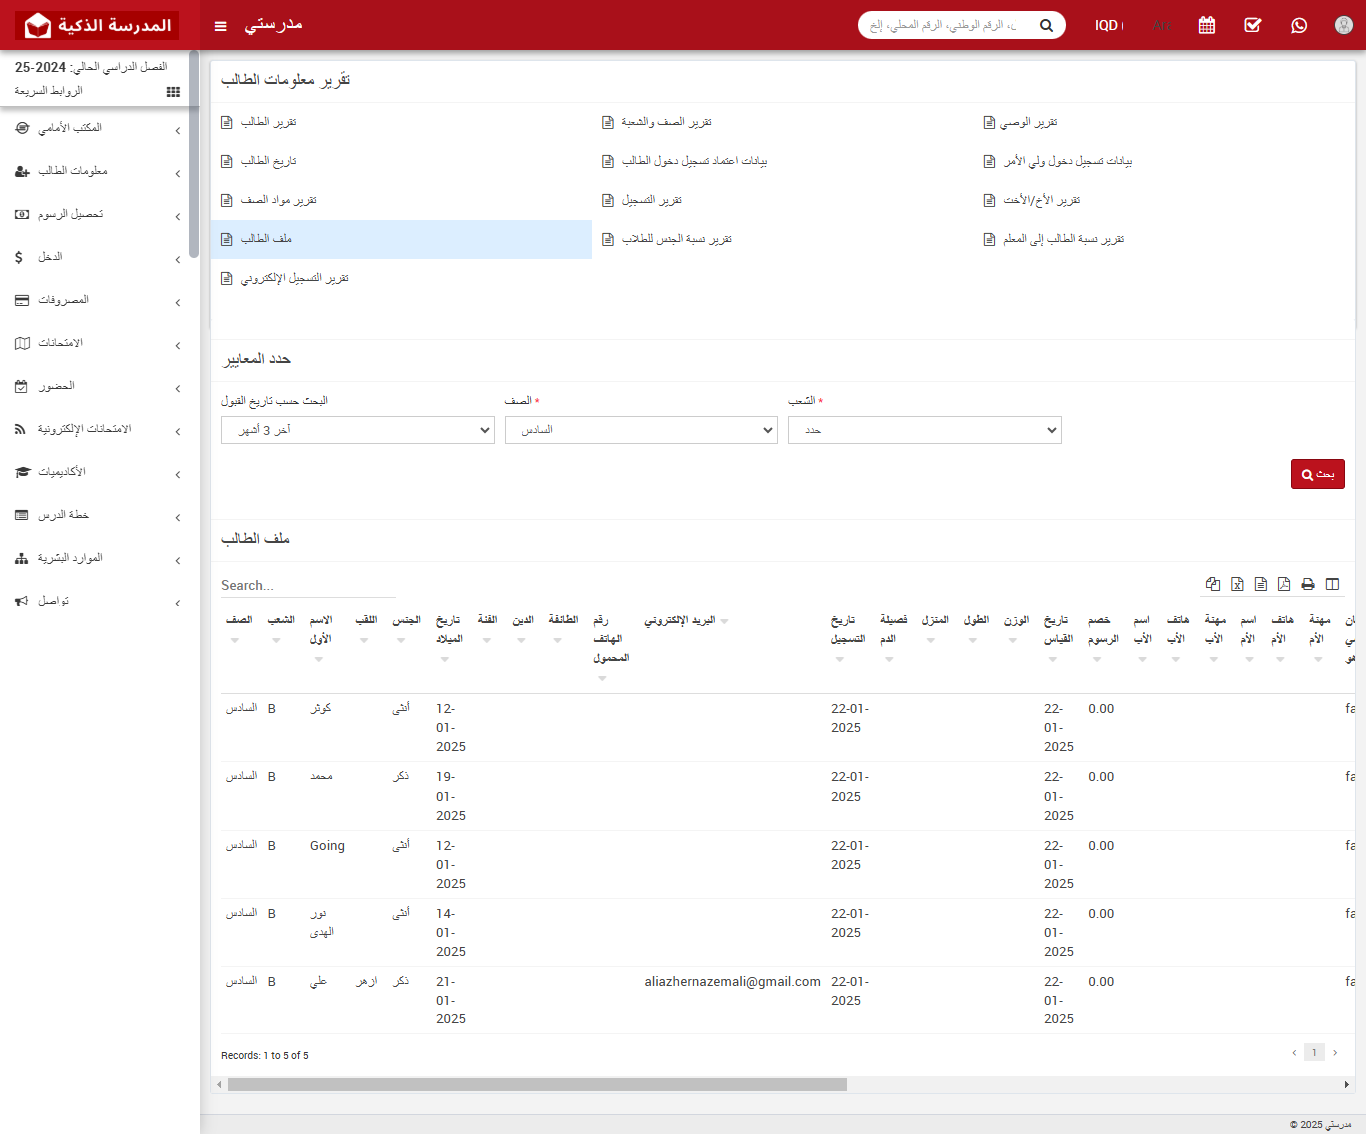Print the student profile table
Screen dimensions: 1366x1136
[x=1308, y=584]
